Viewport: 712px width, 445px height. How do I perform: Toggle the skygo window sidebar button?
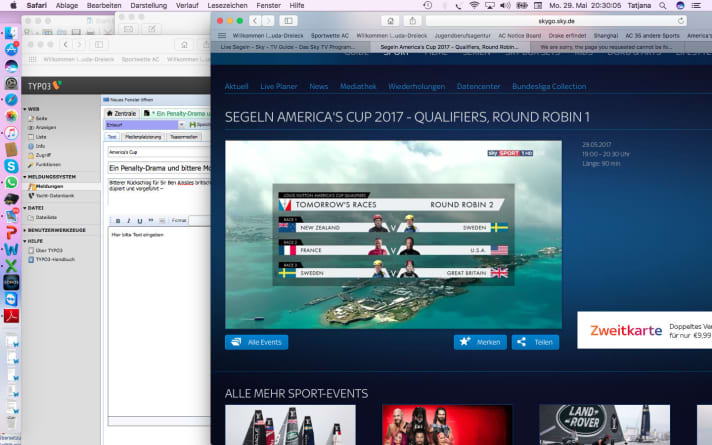[288, 21]
